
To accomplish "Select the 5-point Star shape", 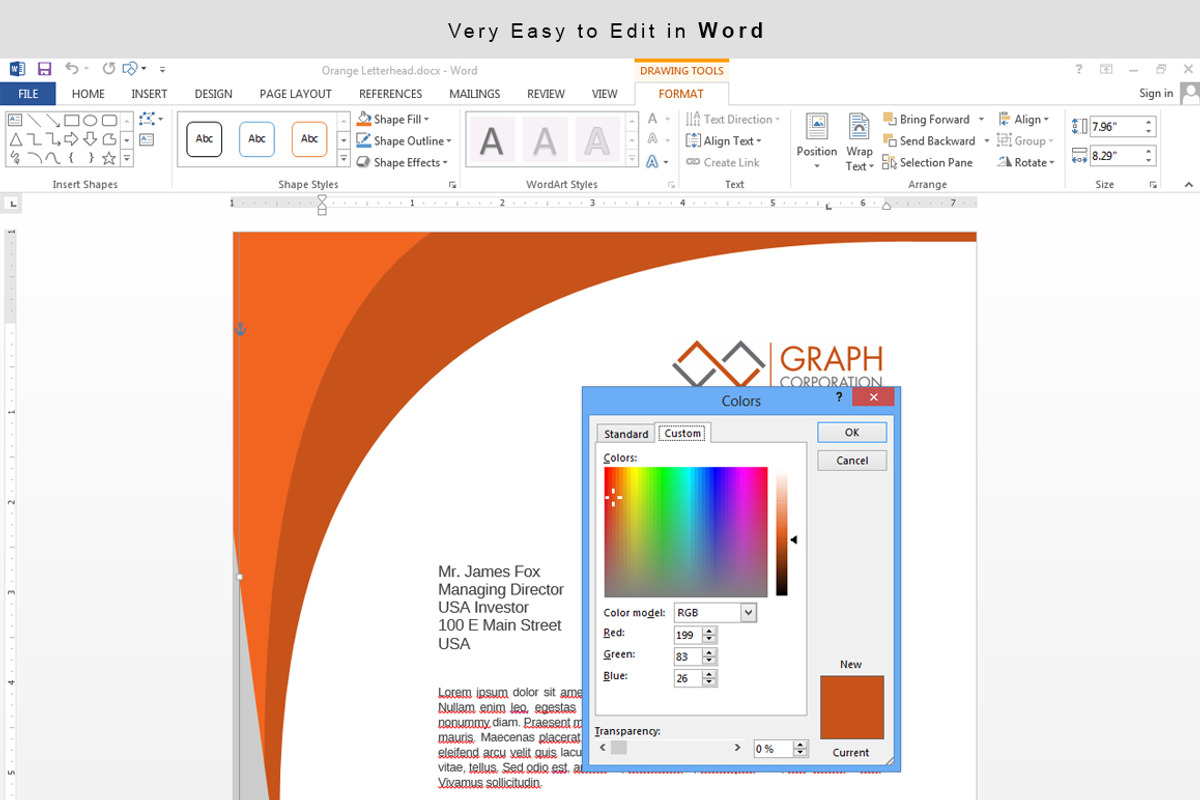I will click(x=109, y=158).
